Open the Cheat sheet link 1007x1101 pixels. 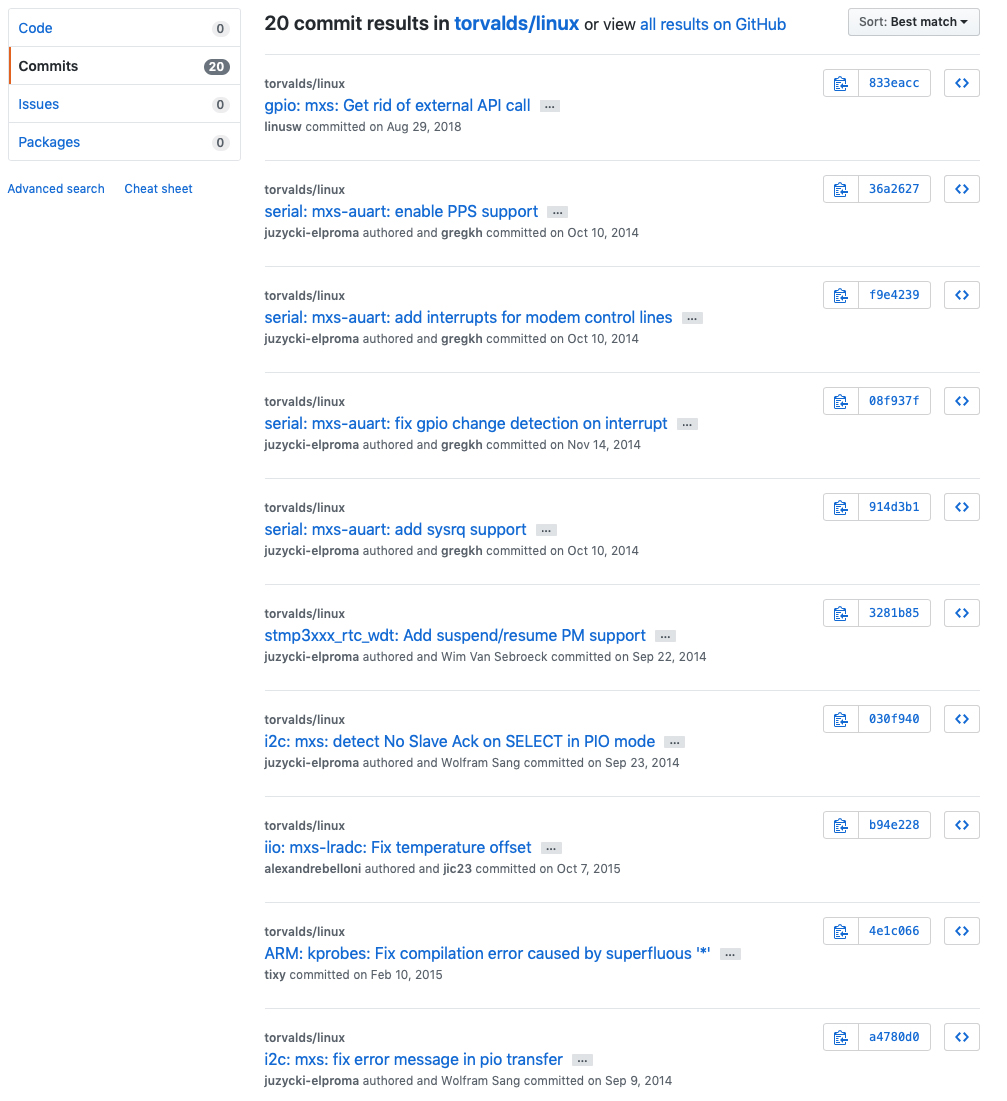pyautogui.click(x=158, y=189)
